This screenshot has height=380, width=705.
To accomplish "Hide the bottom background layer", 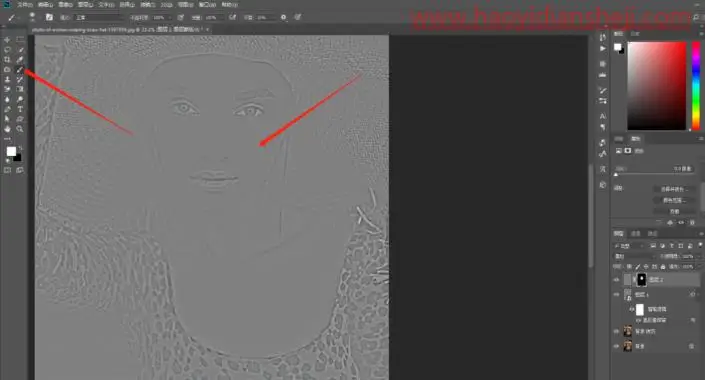I will [616, 346].
